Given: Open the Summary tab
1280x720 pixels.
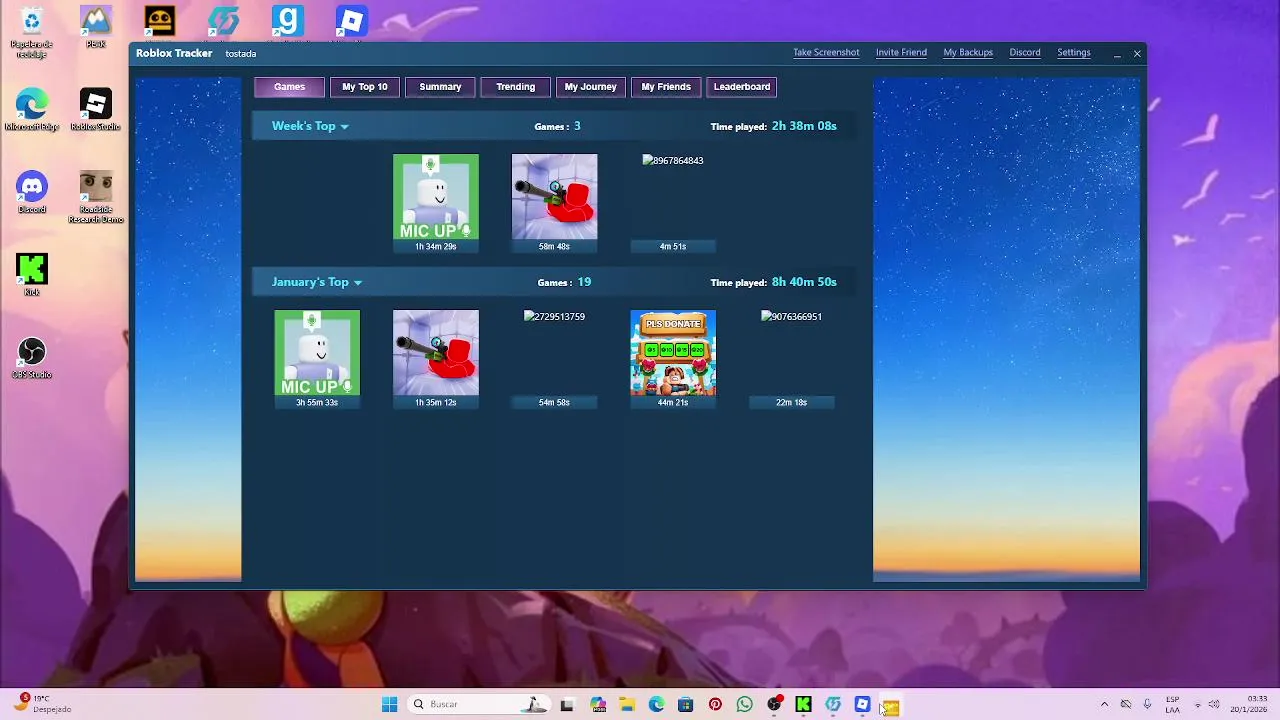Looking at the screenshot, I should (x=440, y=87).
